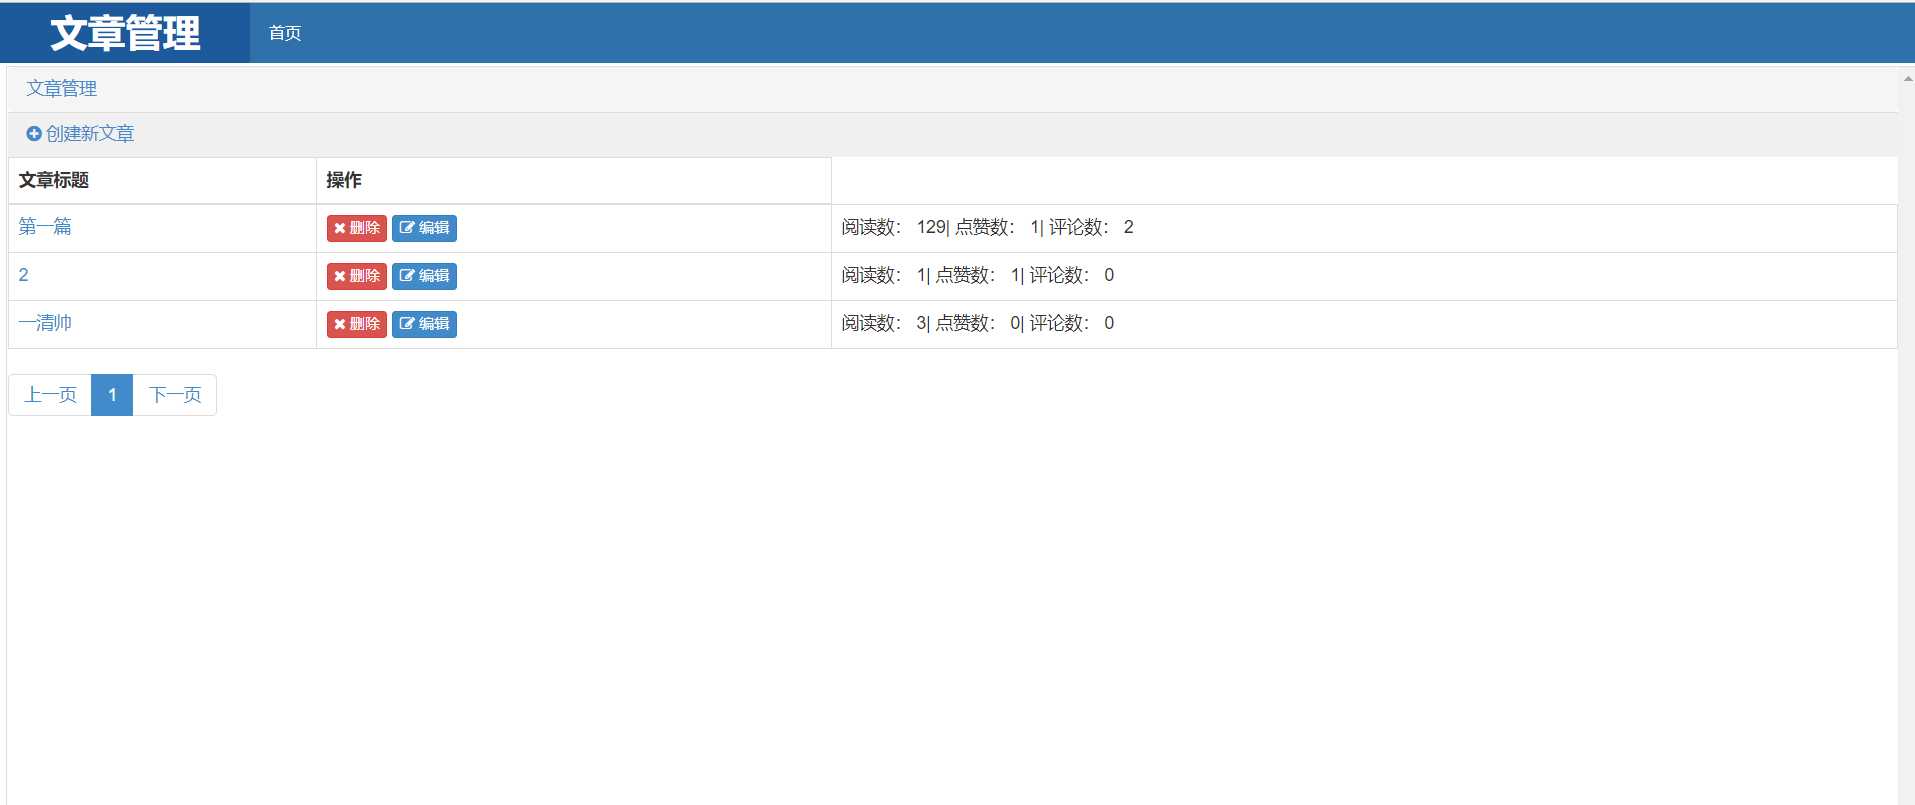Click stats text 阅读数 1 点赞数 1
The height and width of the screenshot is (805, 1915).
pyautogui.click(x=977, y=275)
